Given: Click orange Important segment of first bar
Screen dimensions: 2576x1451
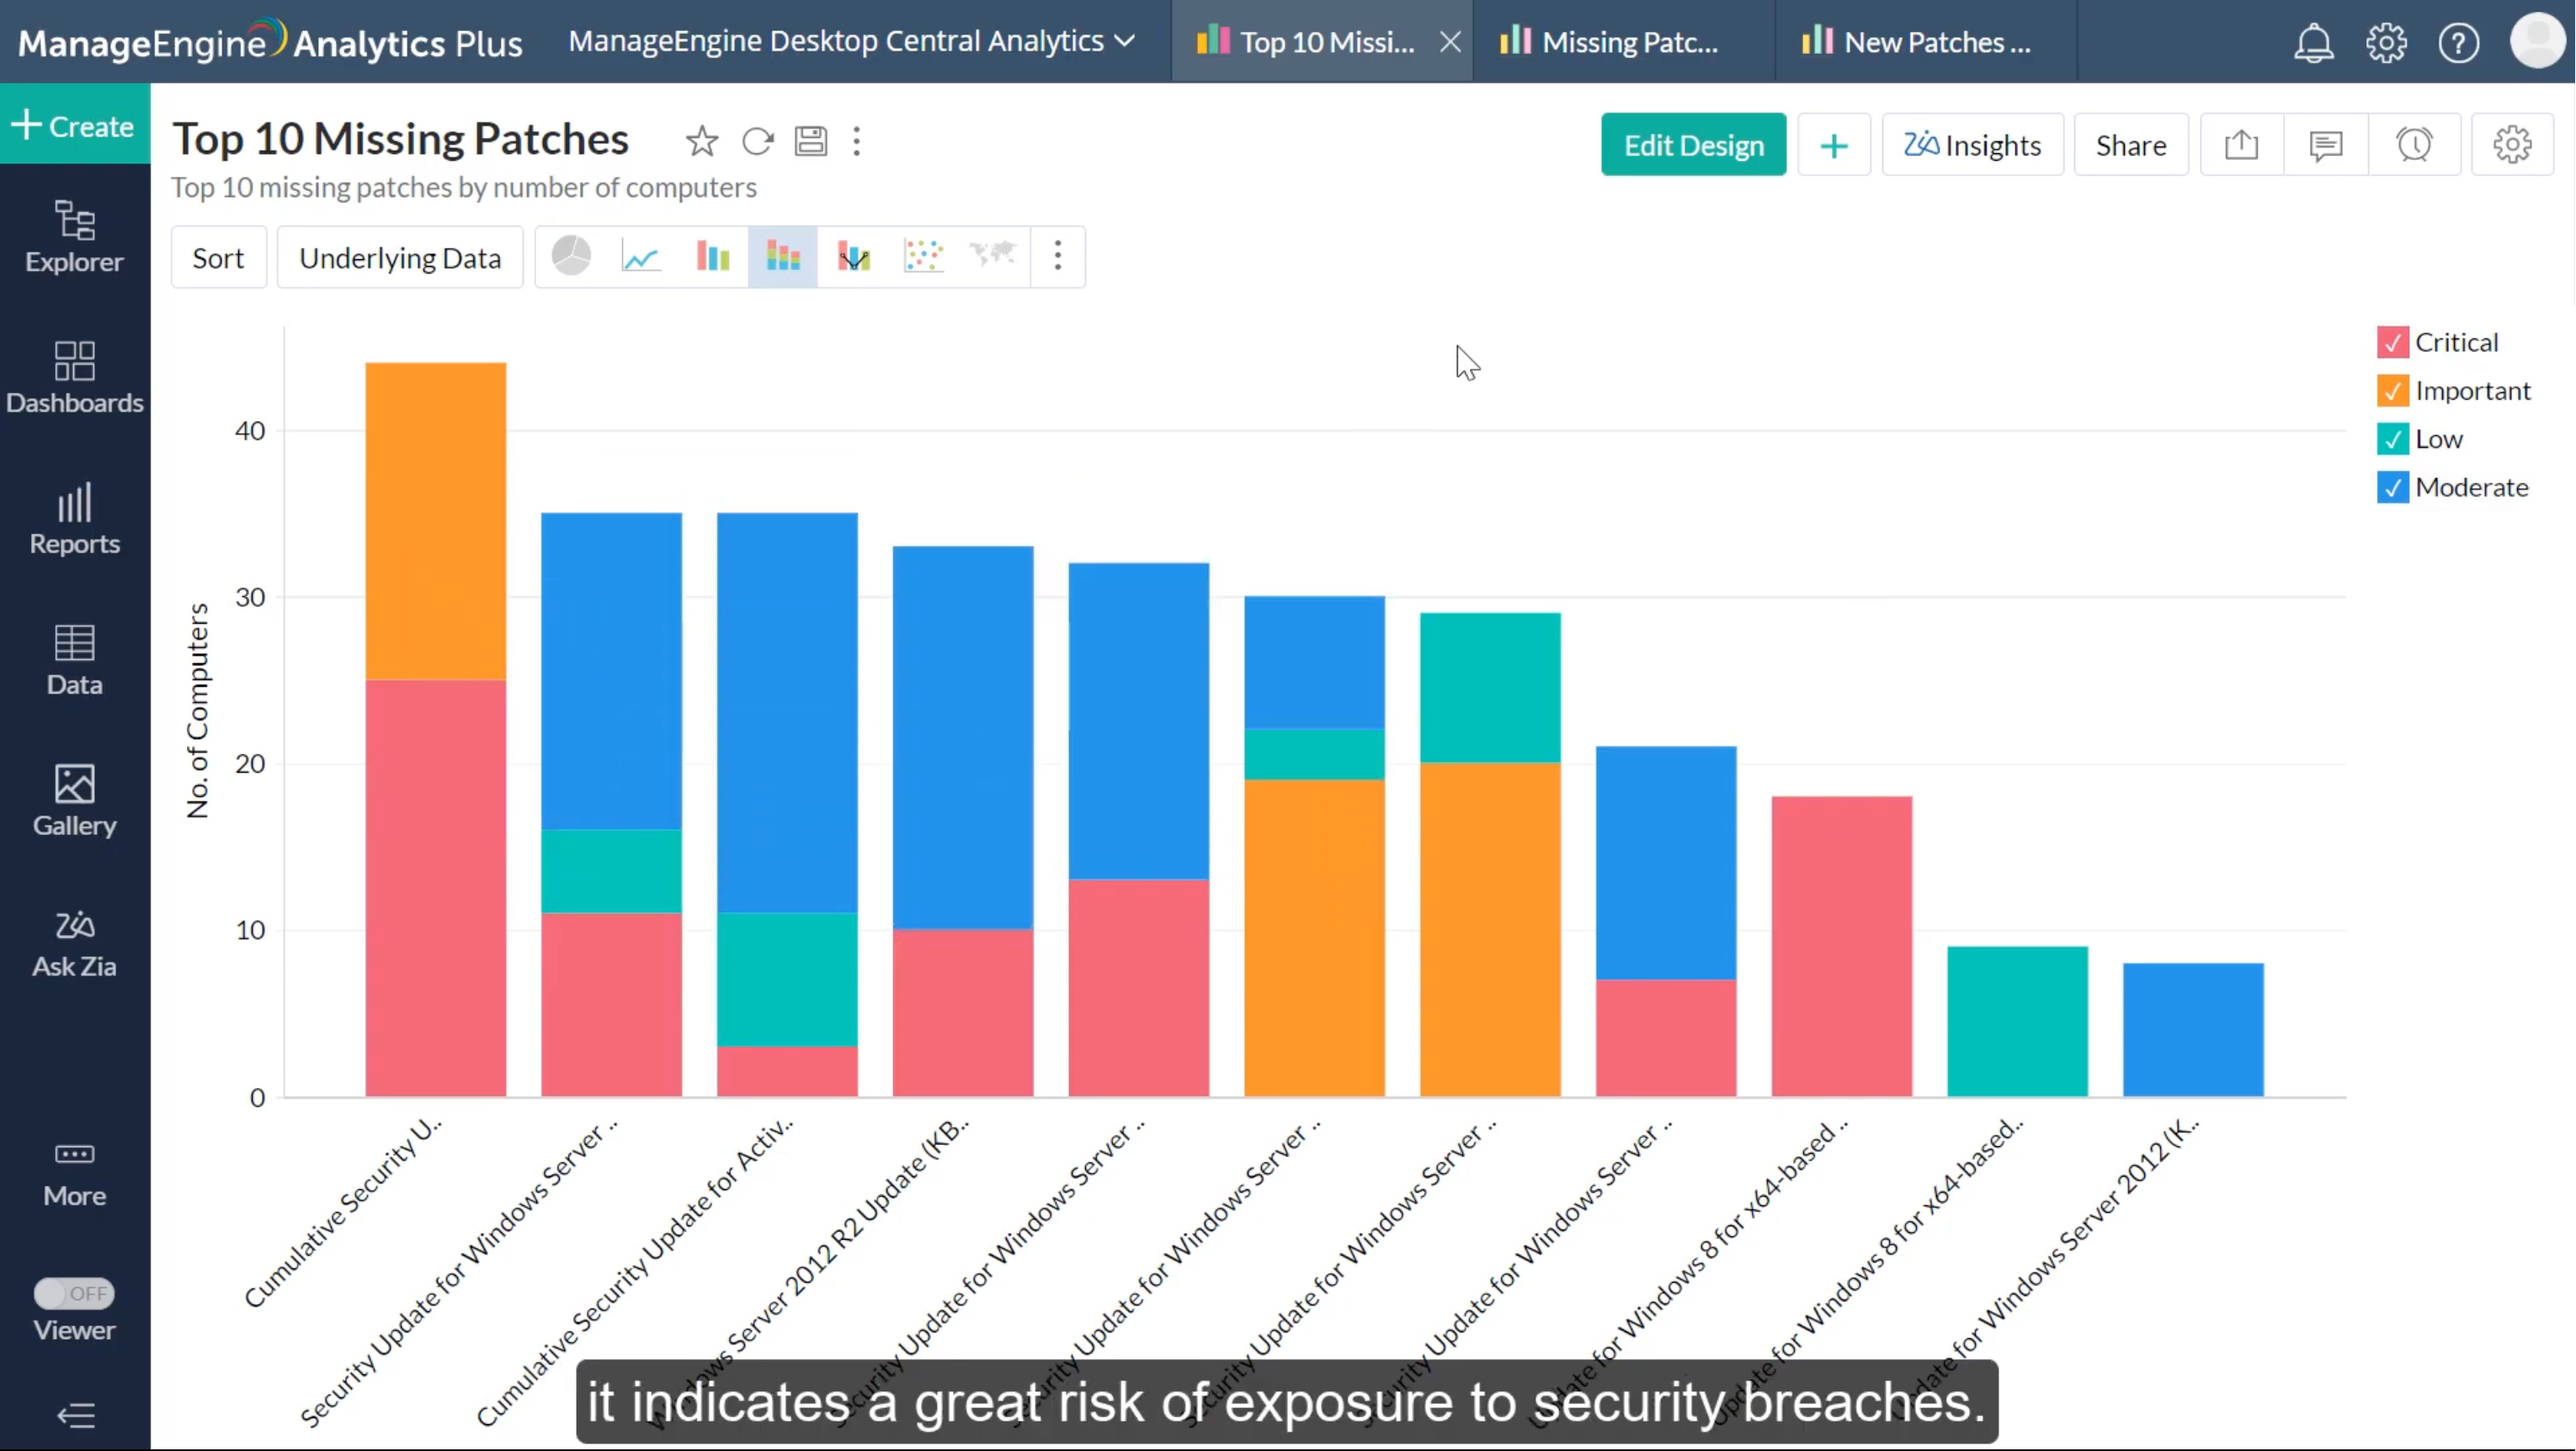Looking at the screenshot, I should [435, 520].
